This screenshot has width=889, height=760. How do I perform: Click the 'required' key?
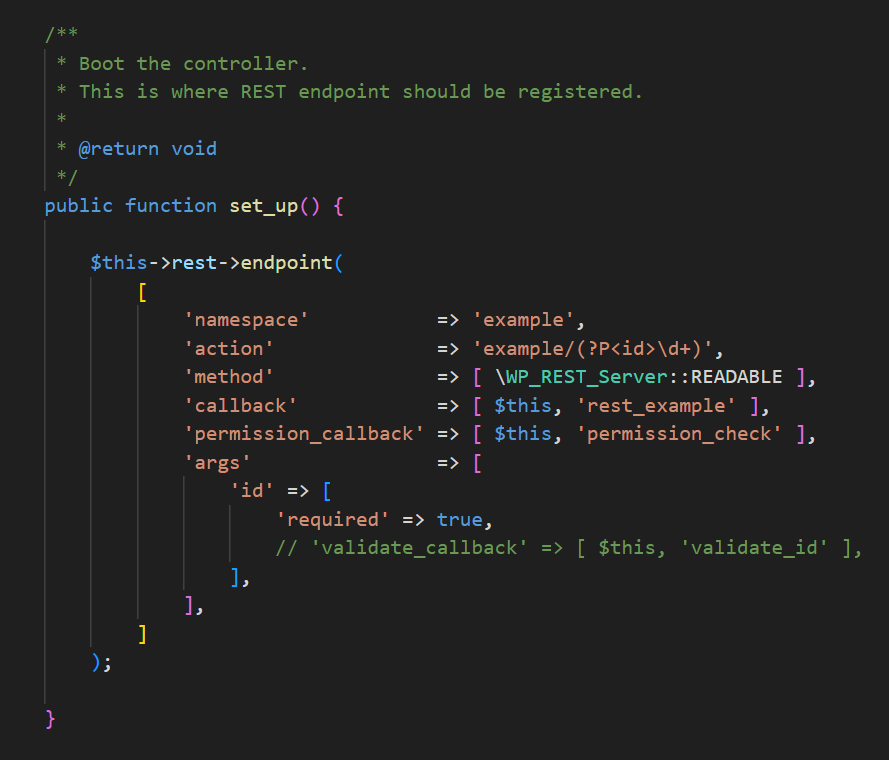[333, 520]
